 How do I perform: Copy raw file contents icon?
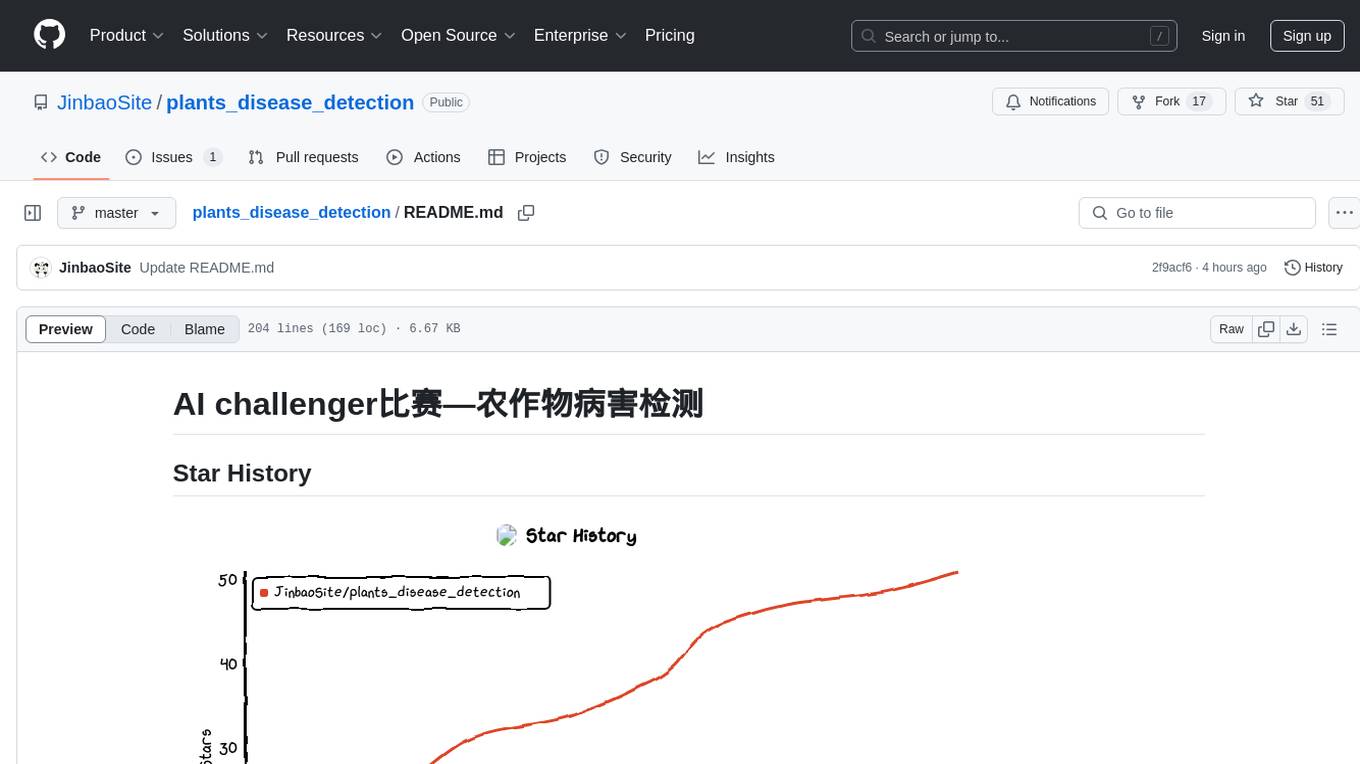[x=1266, y=329]
